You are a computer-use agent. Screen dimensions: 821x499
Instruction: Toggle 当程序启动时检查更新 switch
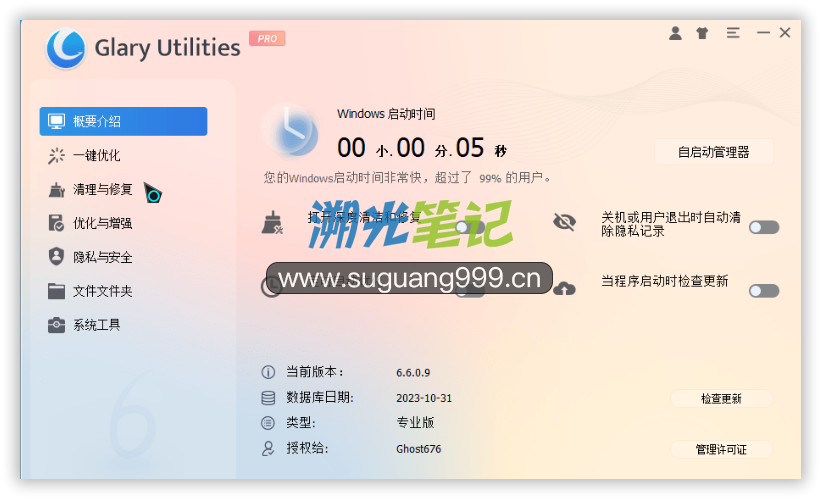point(764,291)
